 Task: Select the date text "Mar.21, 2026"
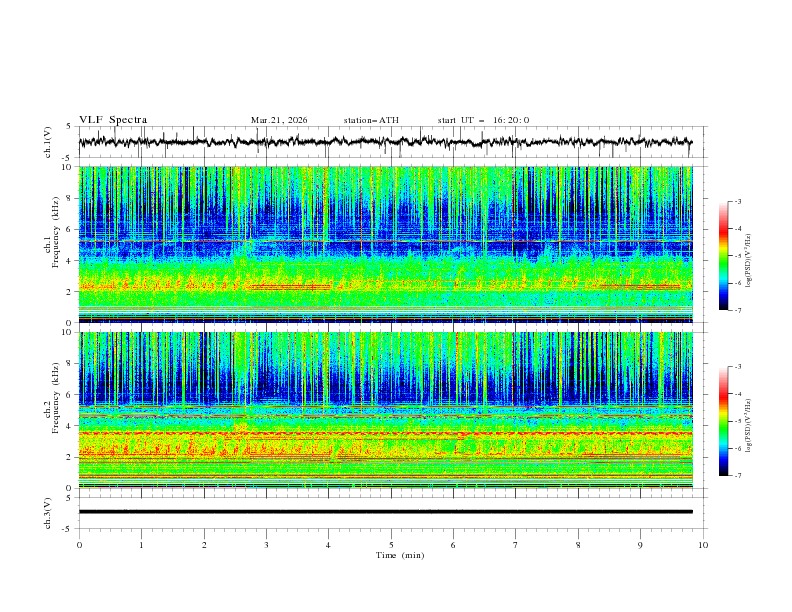click(x=279, y=120)
